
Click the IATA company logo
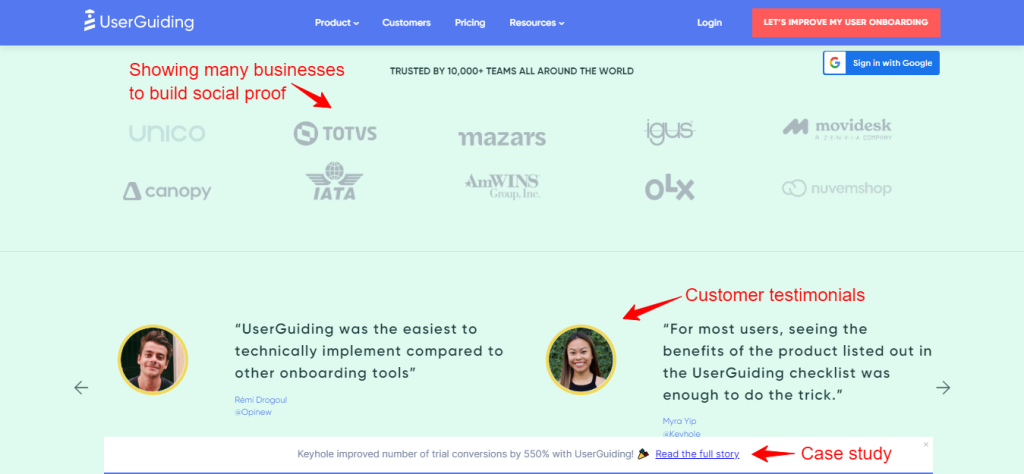334,181
